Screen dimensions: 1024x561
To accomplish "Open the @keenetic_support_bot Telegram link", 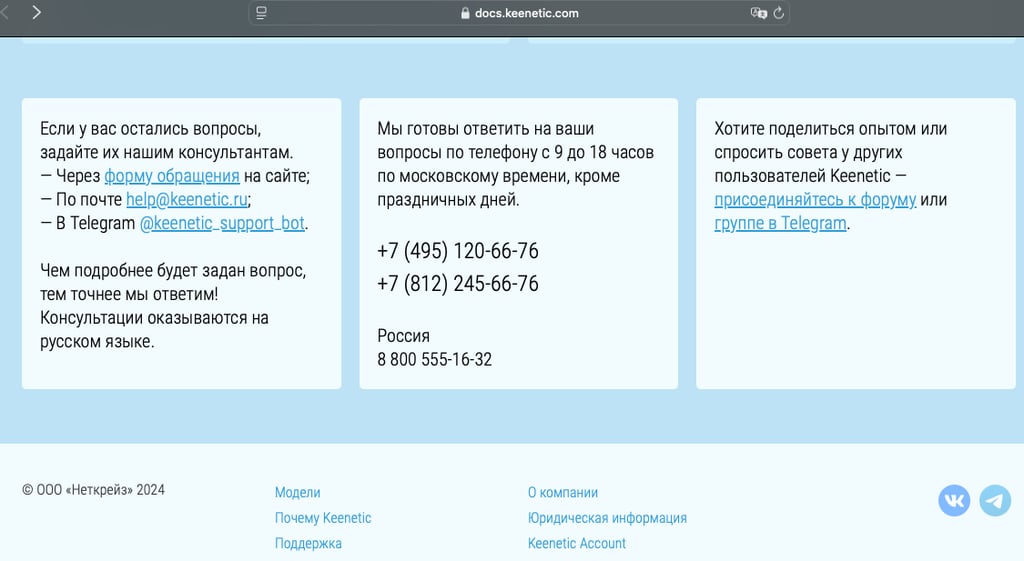I will pyautogui.click(x=222, y=223).
